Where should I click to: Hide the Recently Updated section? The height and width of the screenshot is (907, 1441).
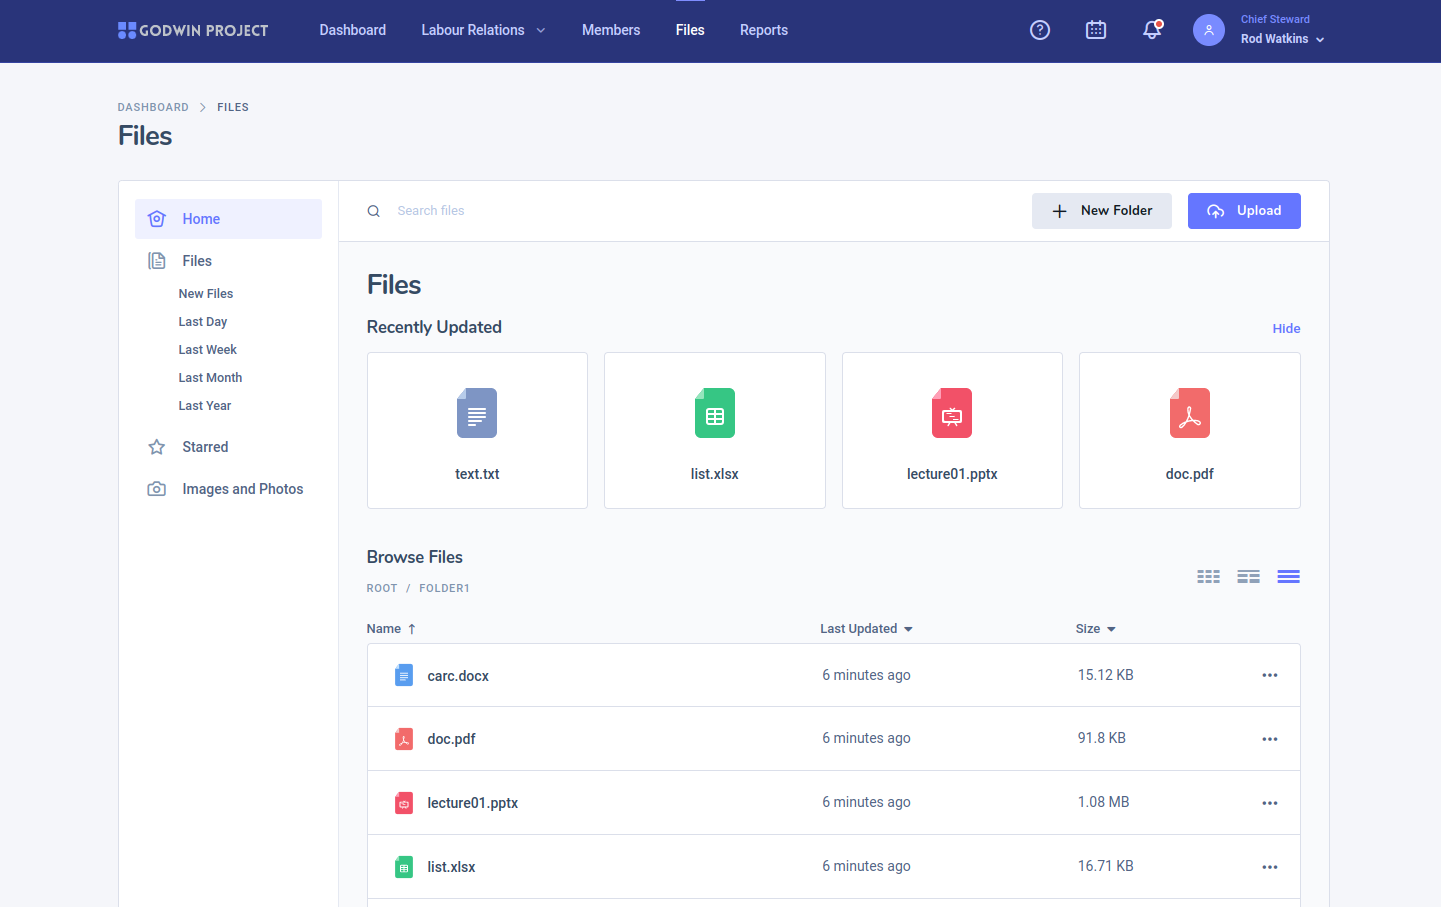pyautogui.click(x=1286, y=329)
